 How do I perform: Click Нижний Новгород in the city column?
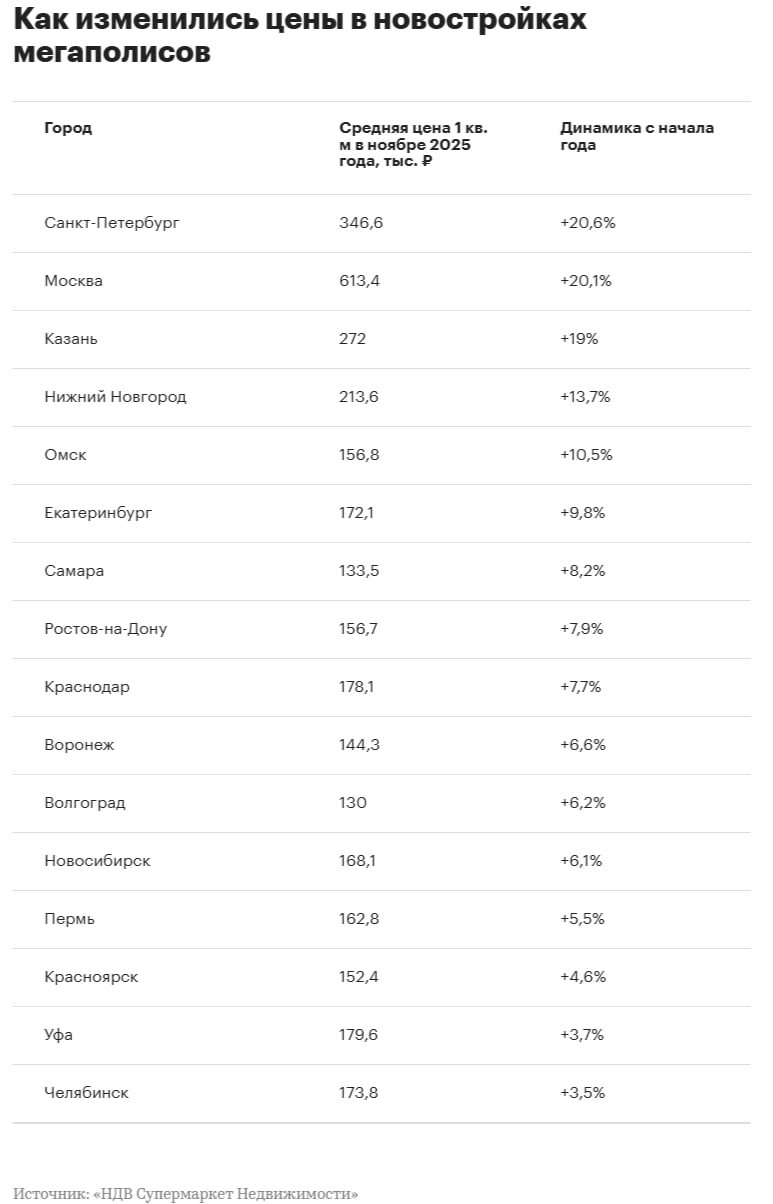tap(115, 397)
